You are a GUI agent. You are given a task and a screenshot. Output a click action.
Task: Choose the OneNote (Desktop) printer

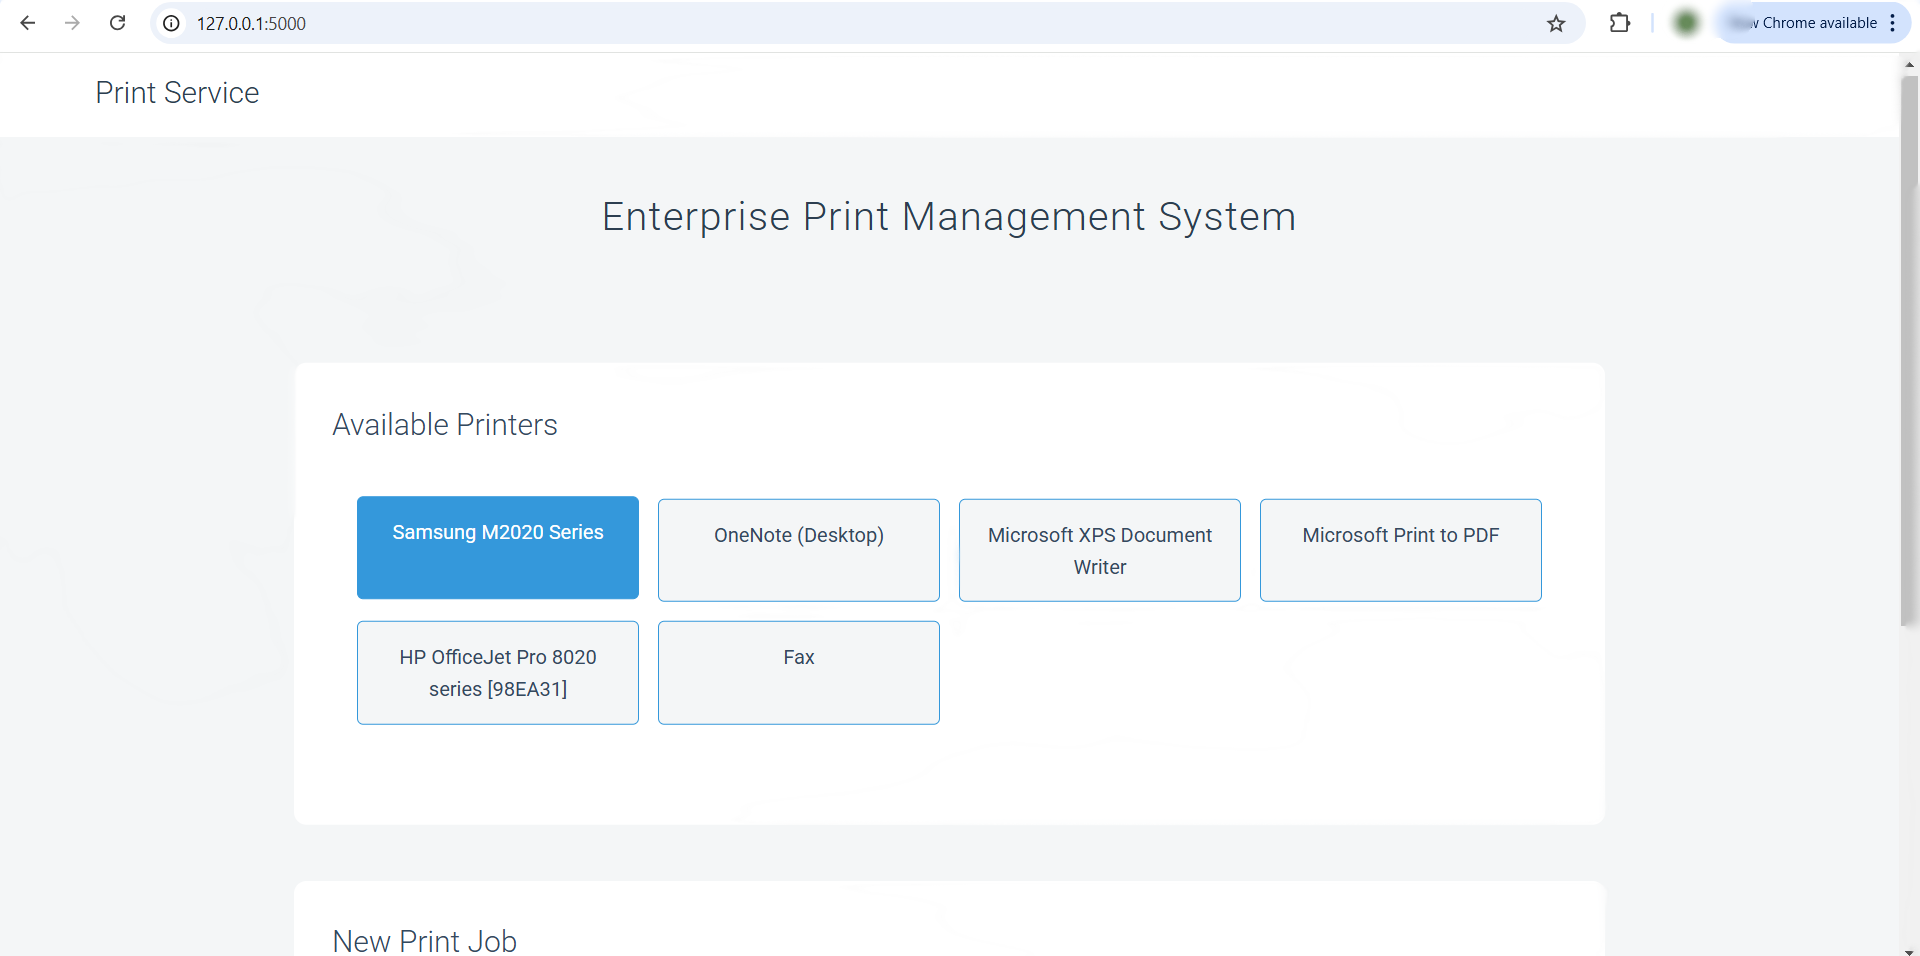[799, 550]
